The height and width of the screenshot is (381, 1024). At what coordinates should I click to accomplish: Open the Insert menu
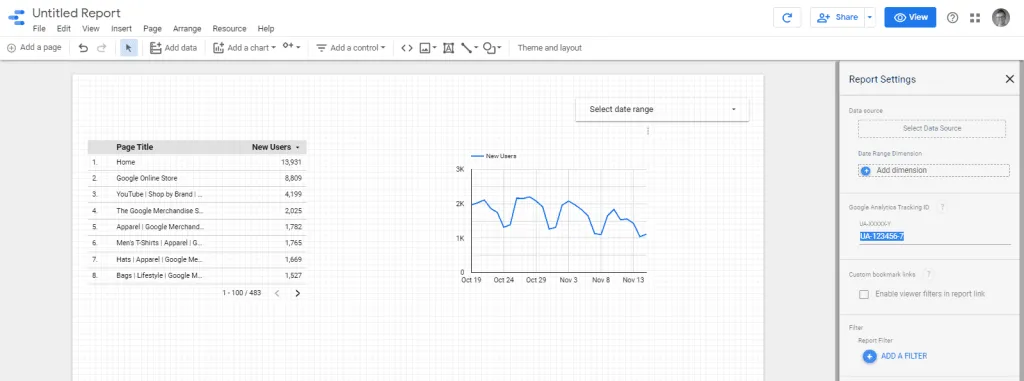pos(121,29)
